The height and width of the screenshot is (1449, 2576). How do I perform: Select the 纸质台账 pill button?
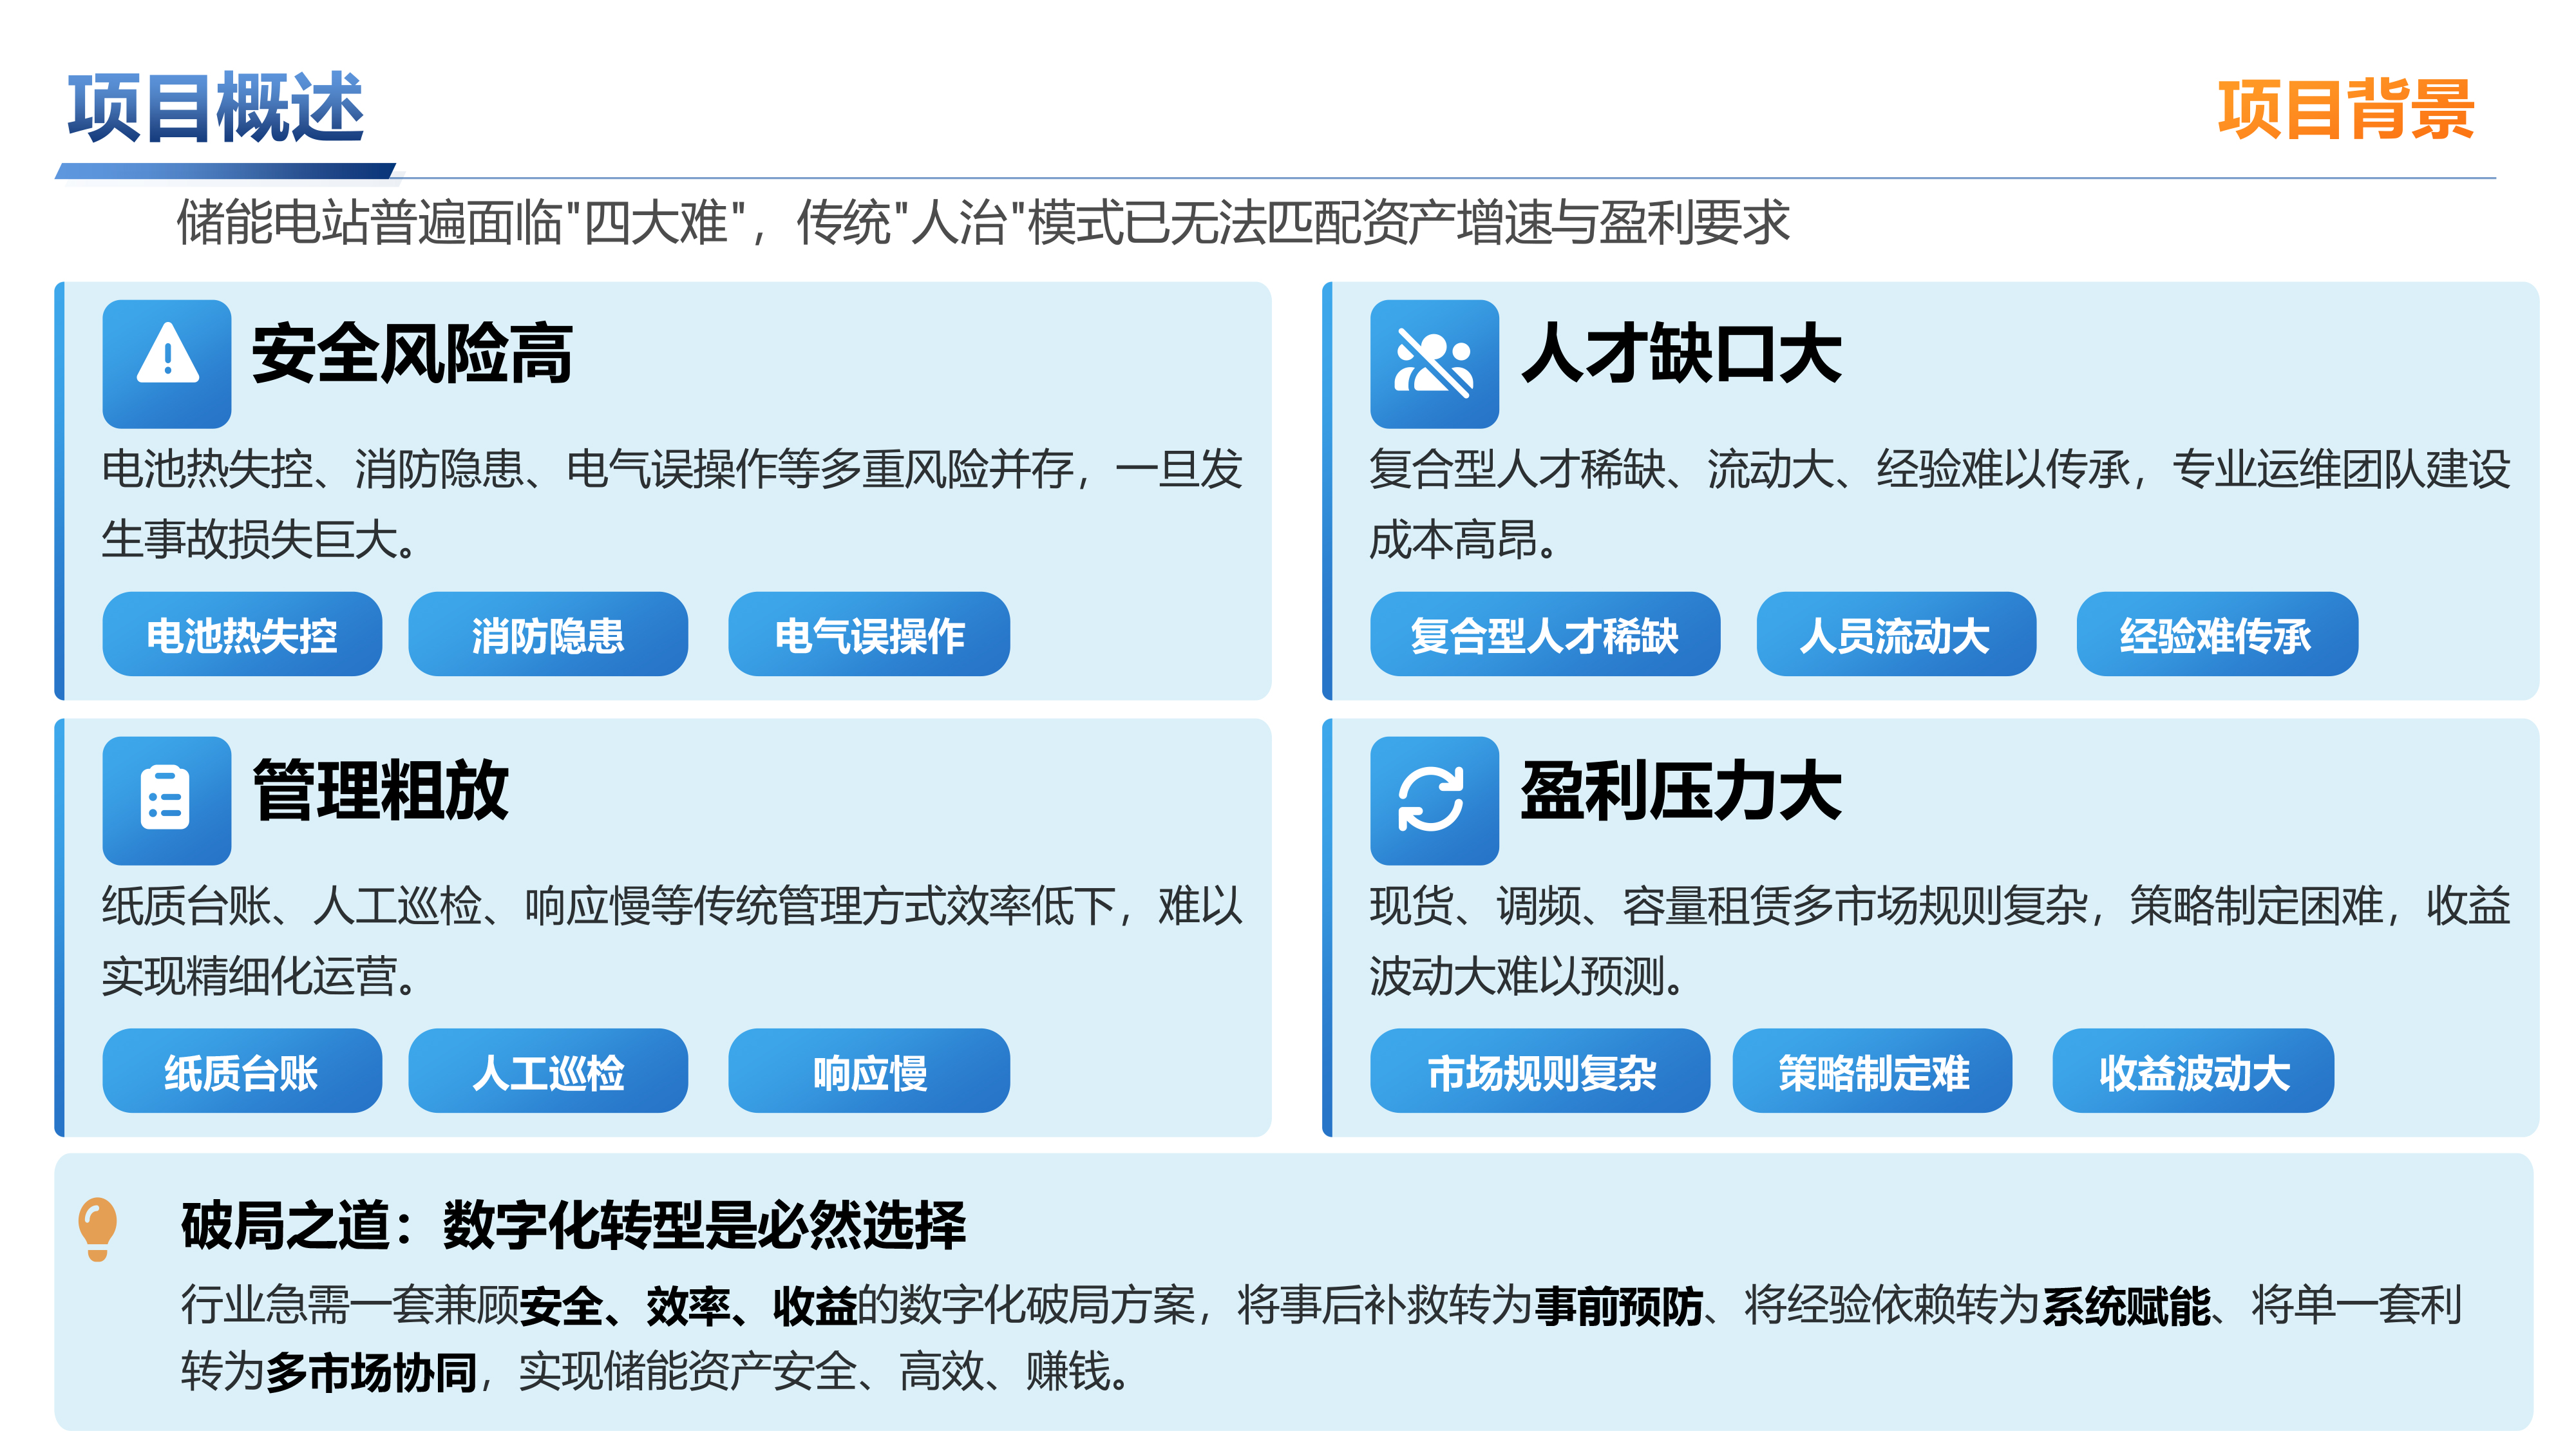click(242, 1071)
